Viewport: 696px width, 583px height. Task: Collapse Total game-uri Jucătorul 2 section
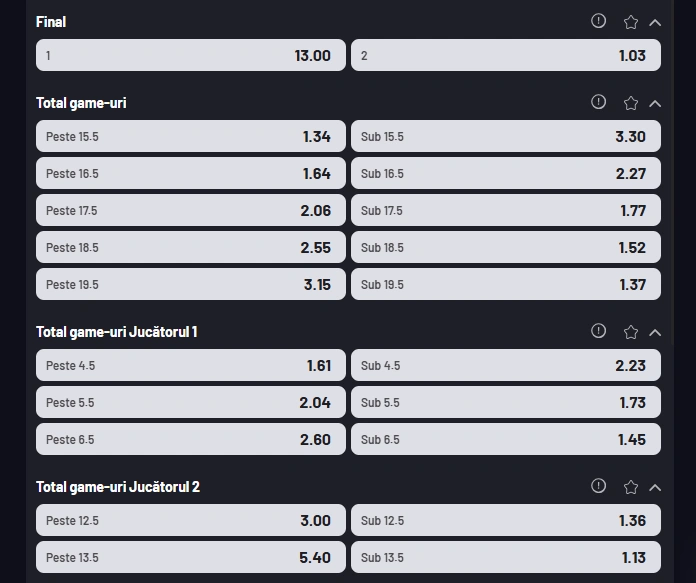click(655, 488)
